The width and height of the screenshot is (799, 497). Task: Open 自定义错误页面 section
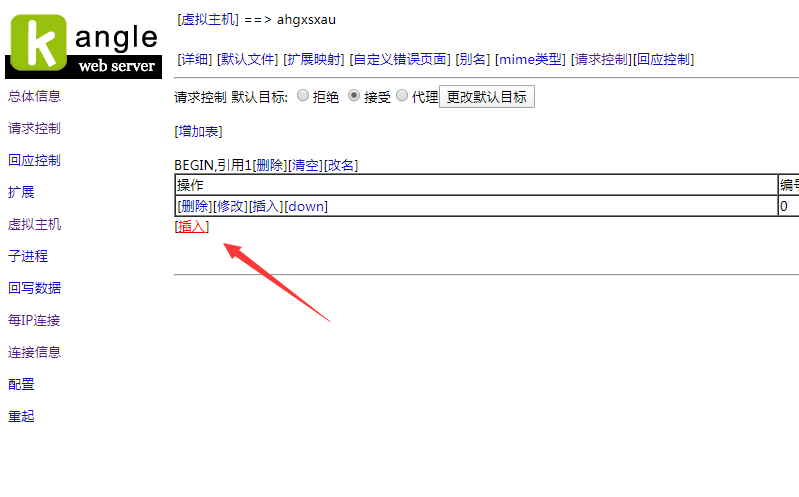tap(400, 59)
